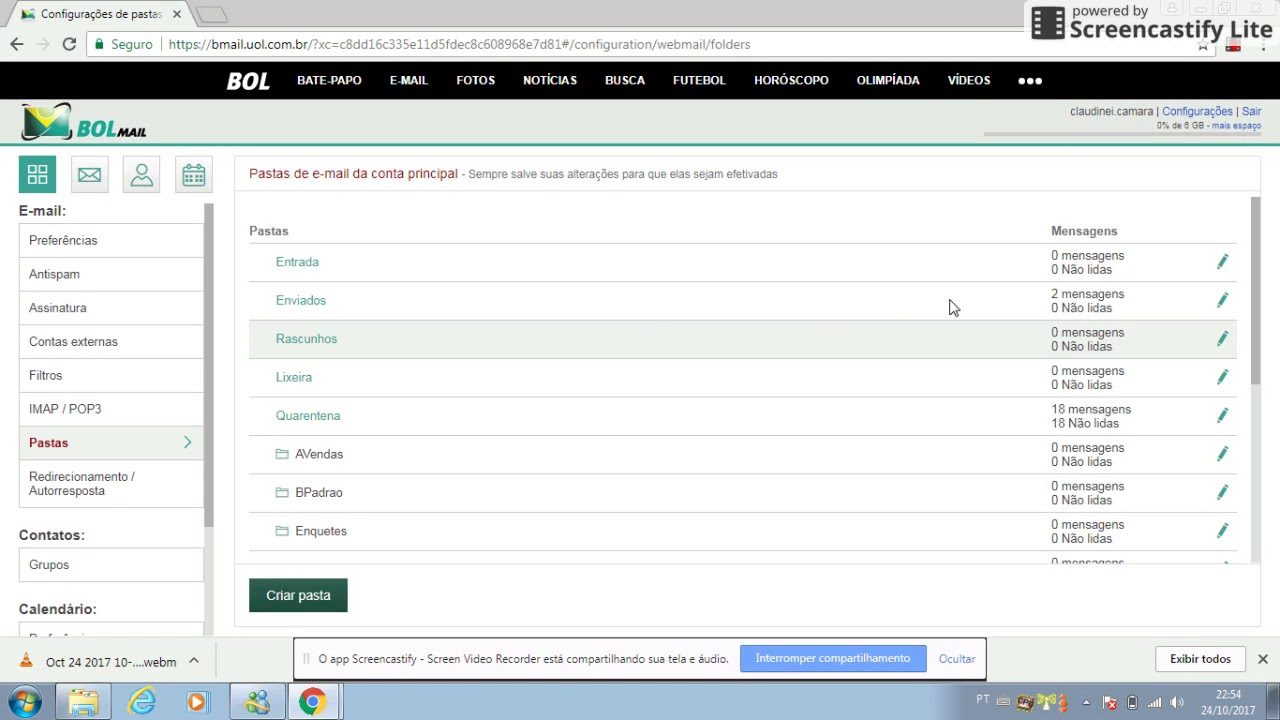The width and height of the screenshot is (1280, 720).
Task: Show hidden system tray icons
Action: click(x=1087, y=702)
